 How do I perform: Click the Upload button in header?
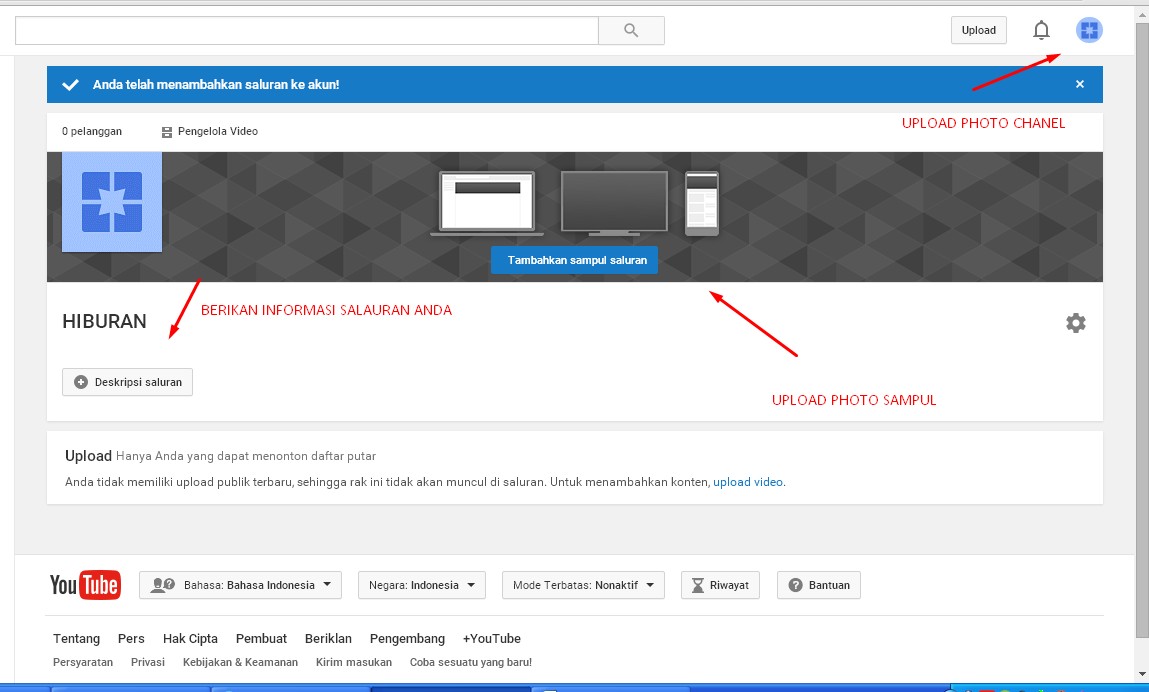pos(979,30)
